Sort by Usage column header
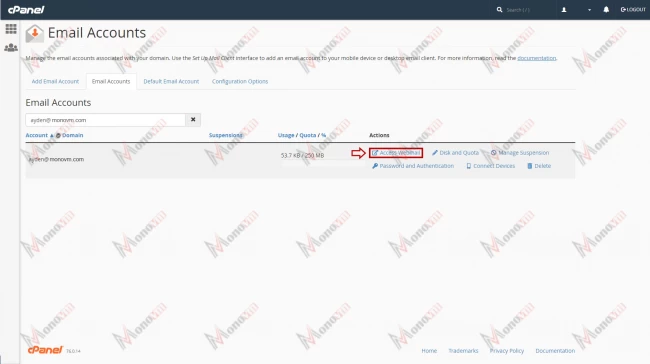 click(x=286, y=135)
